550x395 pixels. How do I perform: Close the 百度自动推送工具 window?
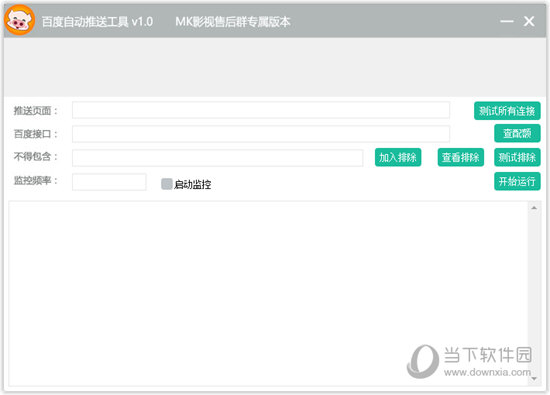[529, 21]
